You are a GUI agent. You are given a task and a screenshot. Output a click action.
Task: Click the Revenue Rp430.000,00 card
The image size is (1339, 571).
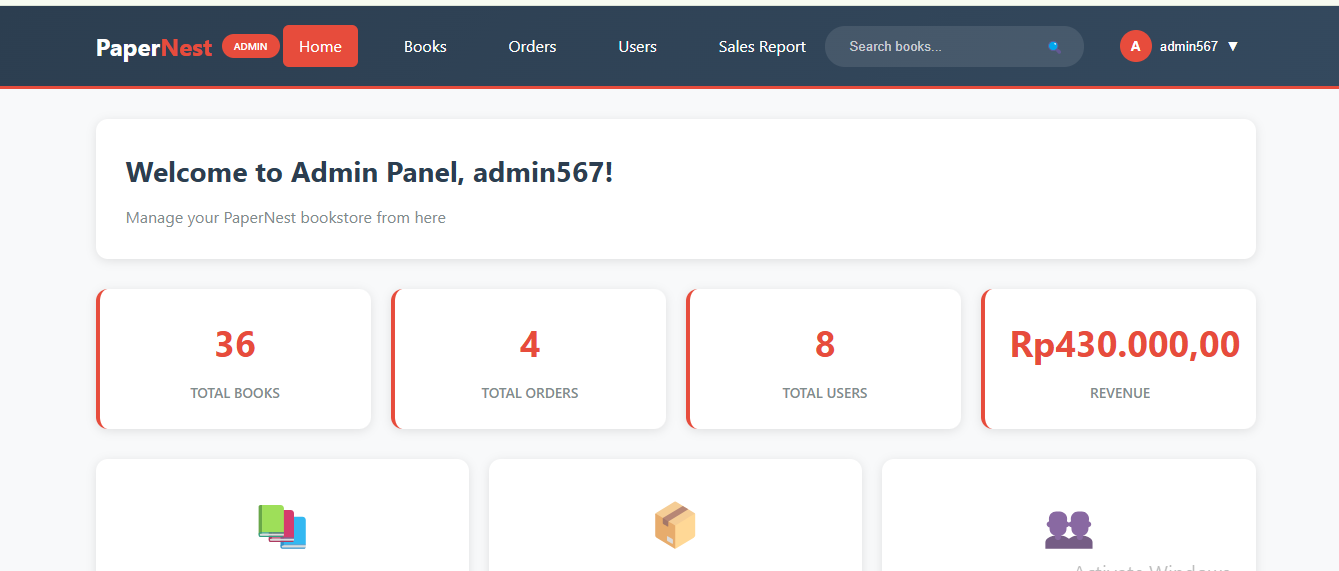[x=1120, y=360]
